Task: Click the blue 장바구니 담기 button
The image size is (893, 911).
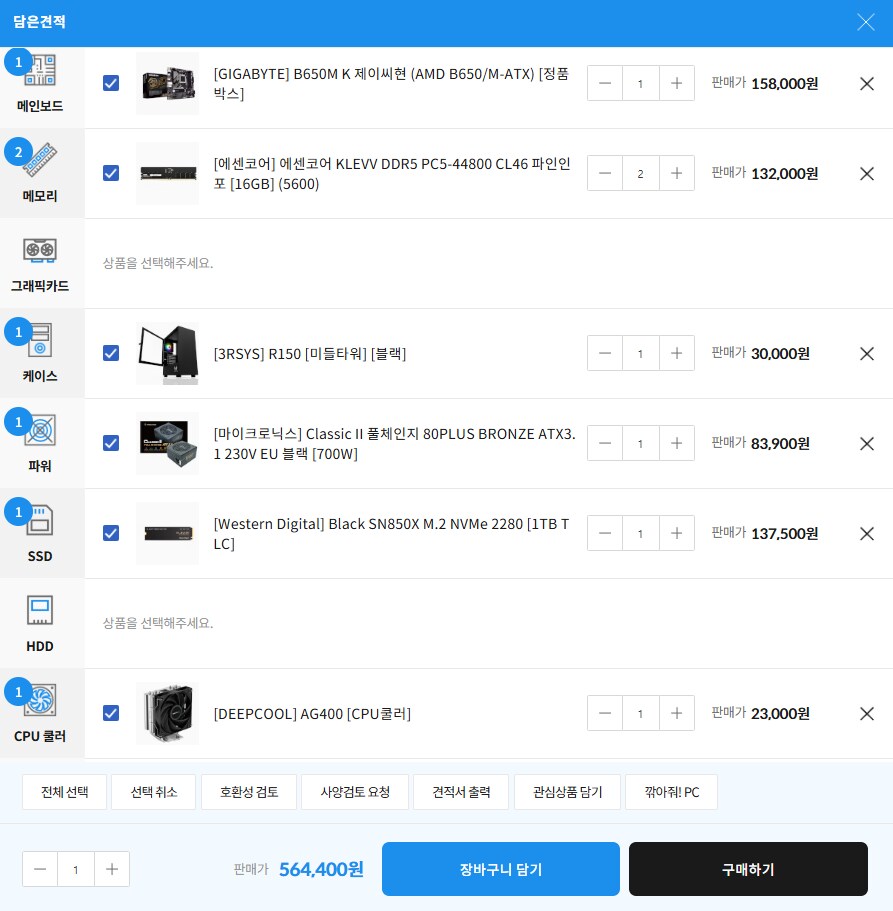Action: (x=500, y=869)
